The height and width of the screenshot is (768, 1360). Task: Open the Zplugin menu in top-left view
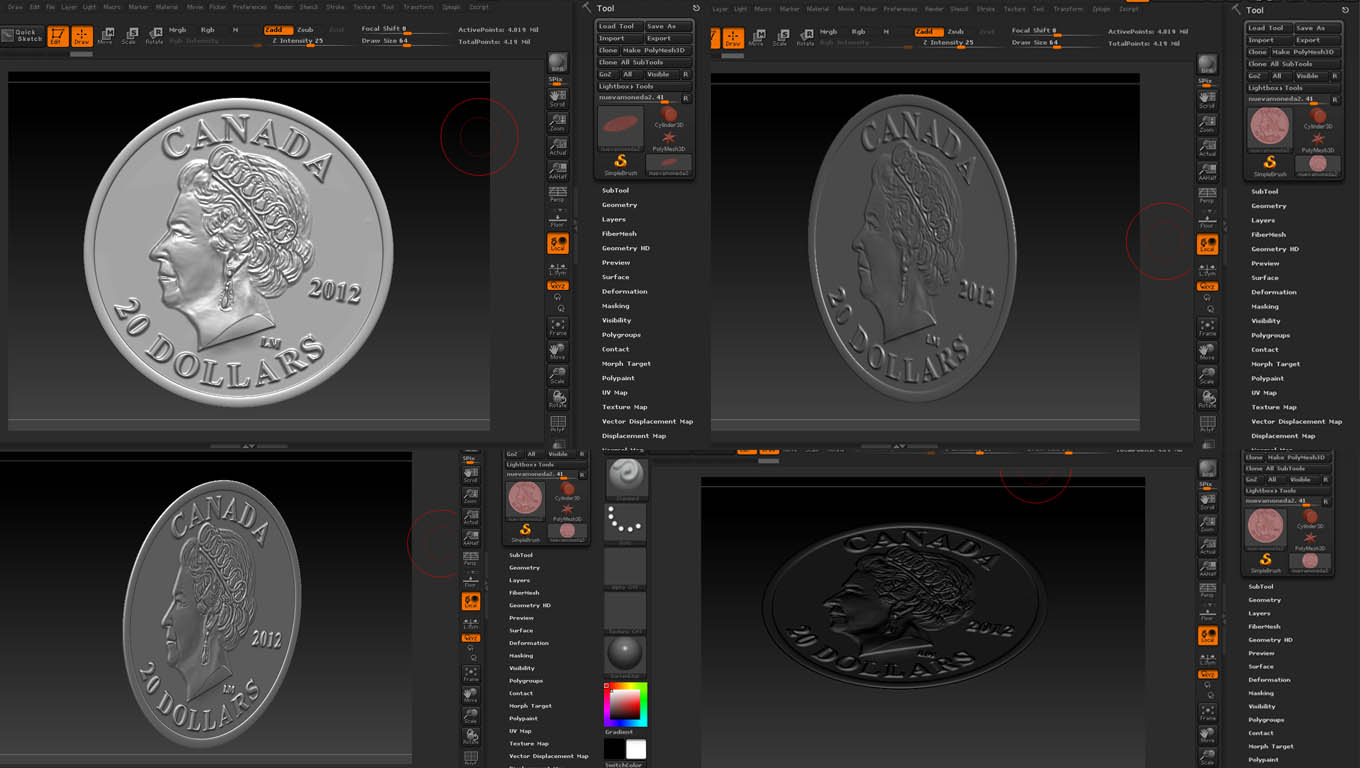coord(451,7)
